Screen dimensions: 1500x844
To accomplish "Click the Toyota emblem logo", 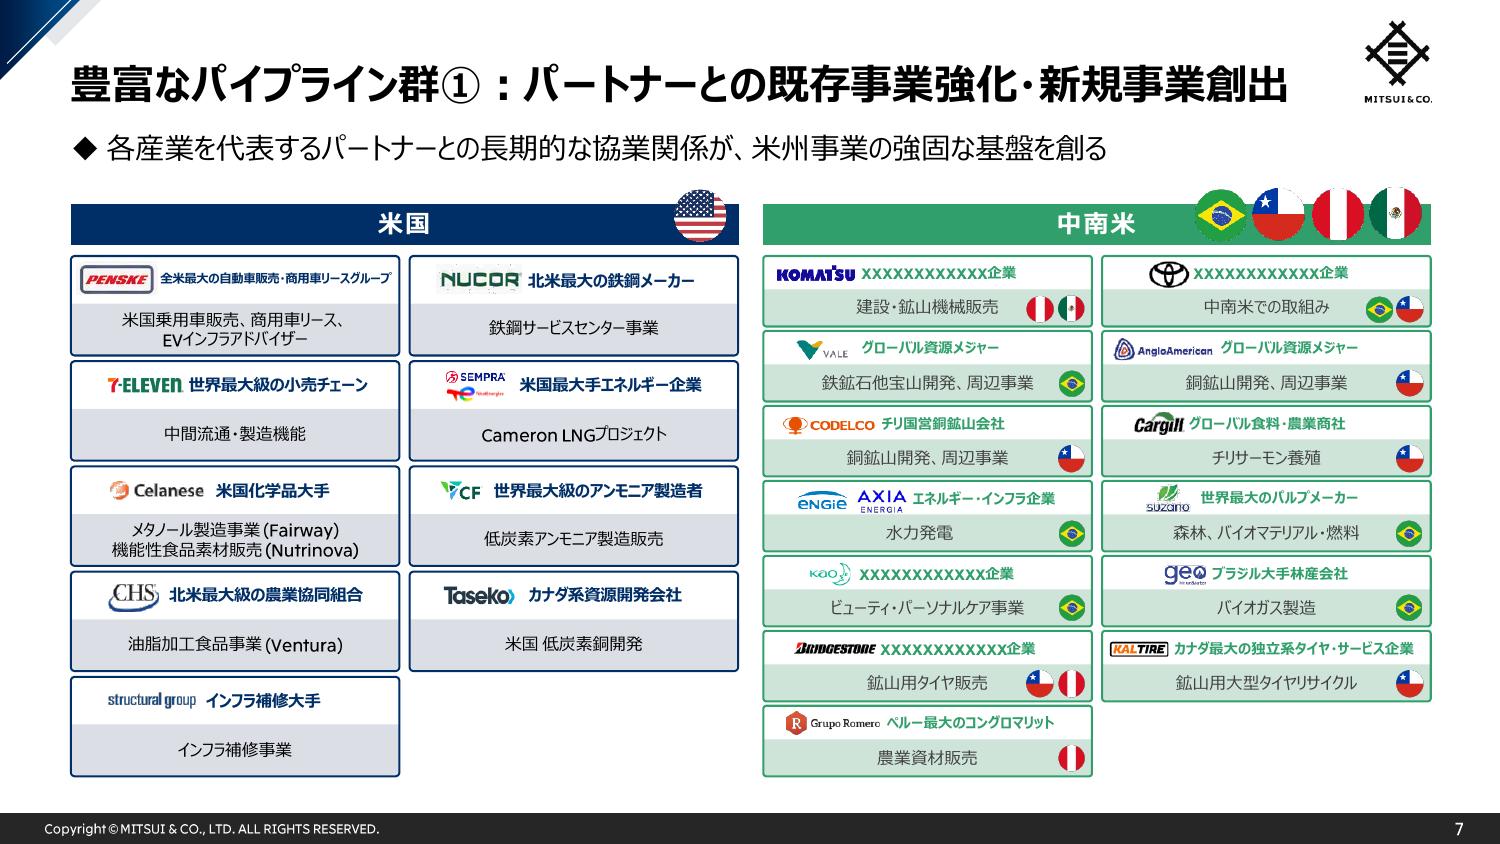I will click(1168, 274).
